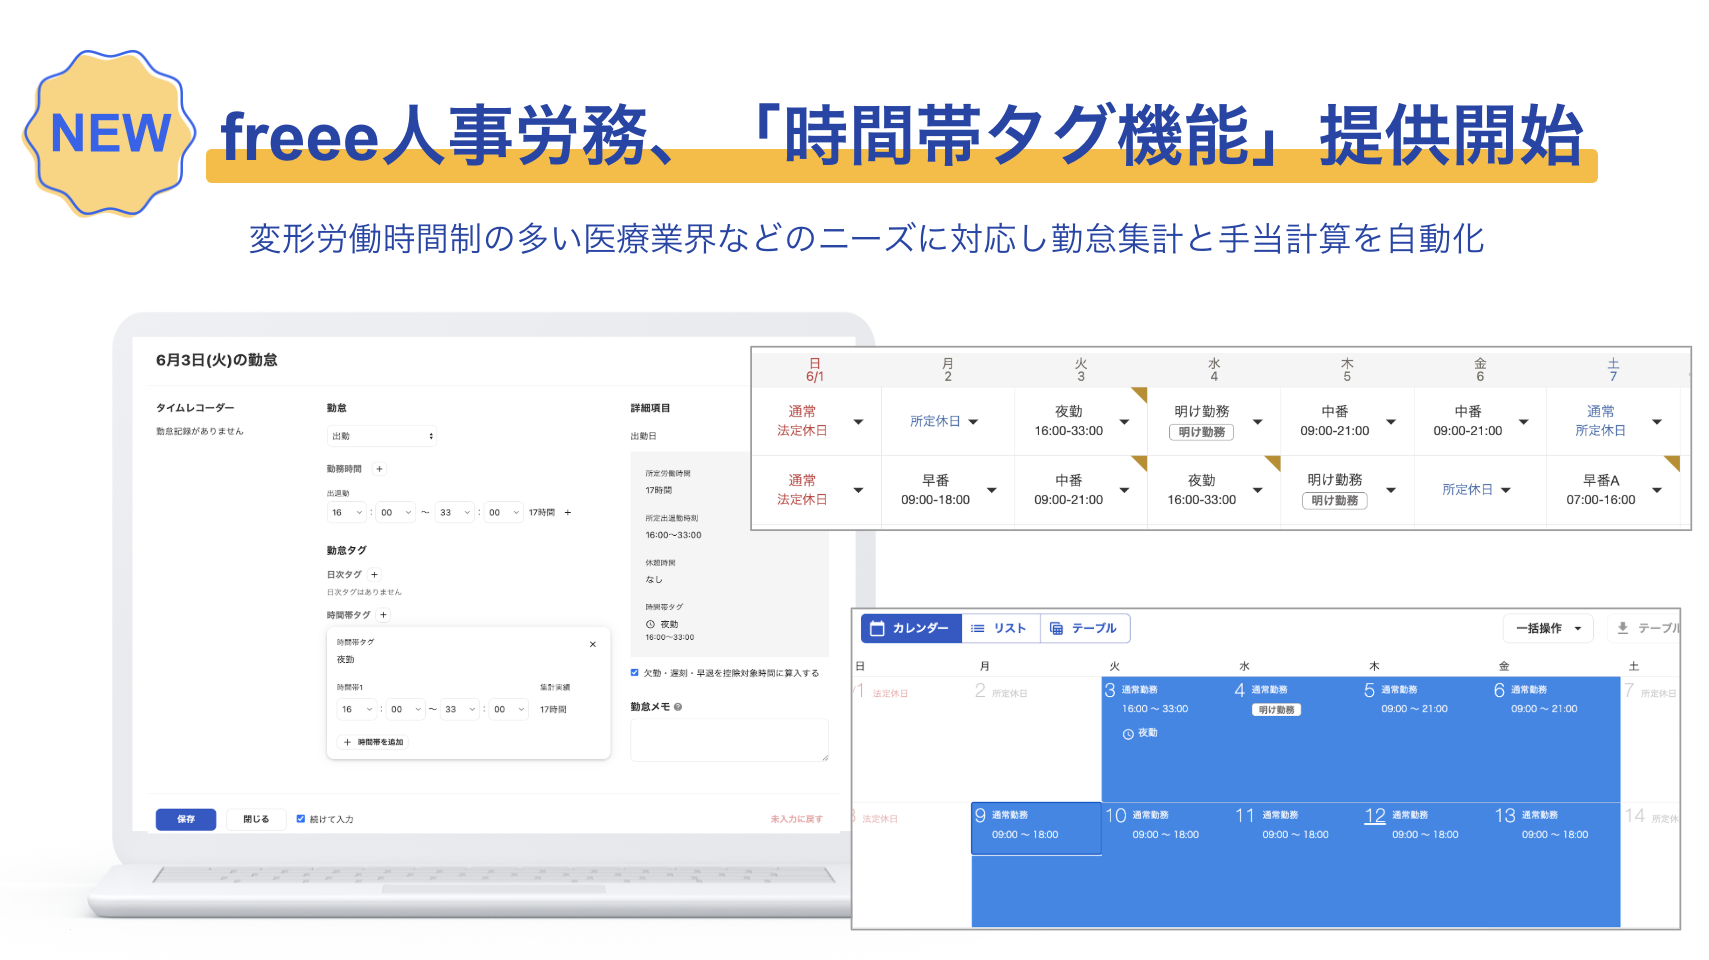This screenshot has width=1709, height=960.
Task: Toggle 欠勤・遅刻・早退を控除対象時間に算入する checkbox
Action: click(635, 673)
